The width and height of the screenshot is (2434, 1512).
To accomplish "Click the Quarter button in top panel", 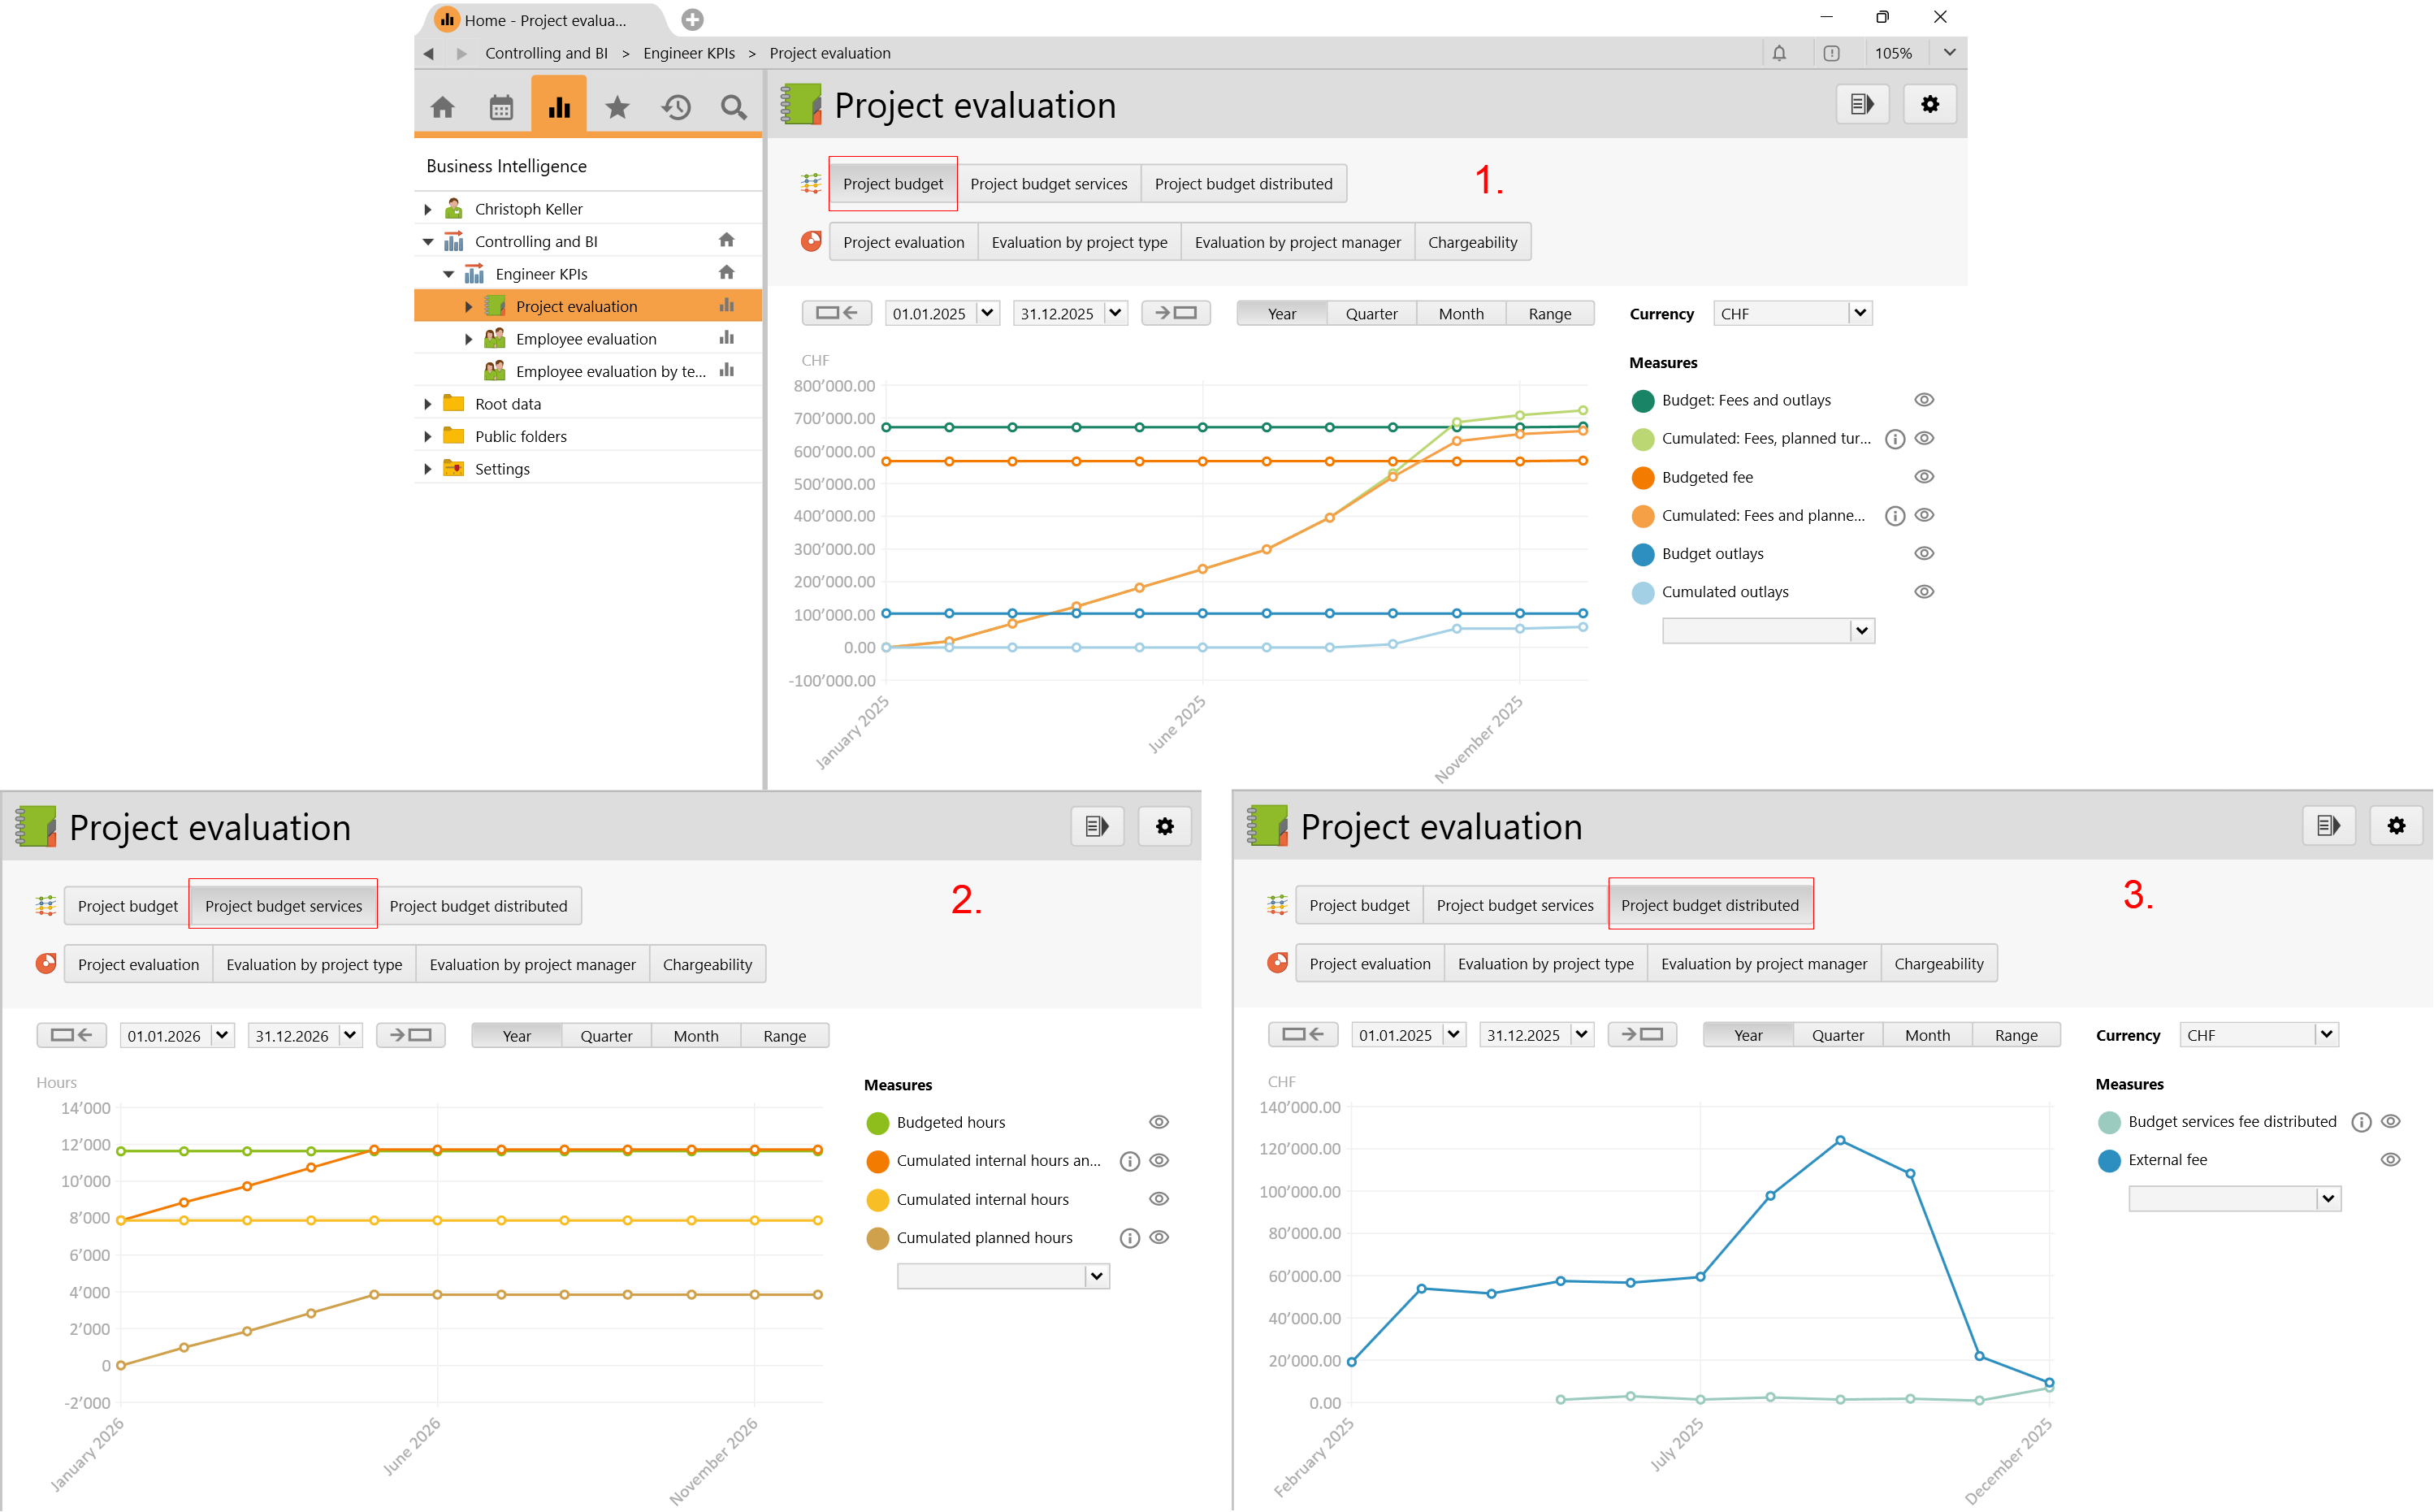I will (x=1371, y=314).
